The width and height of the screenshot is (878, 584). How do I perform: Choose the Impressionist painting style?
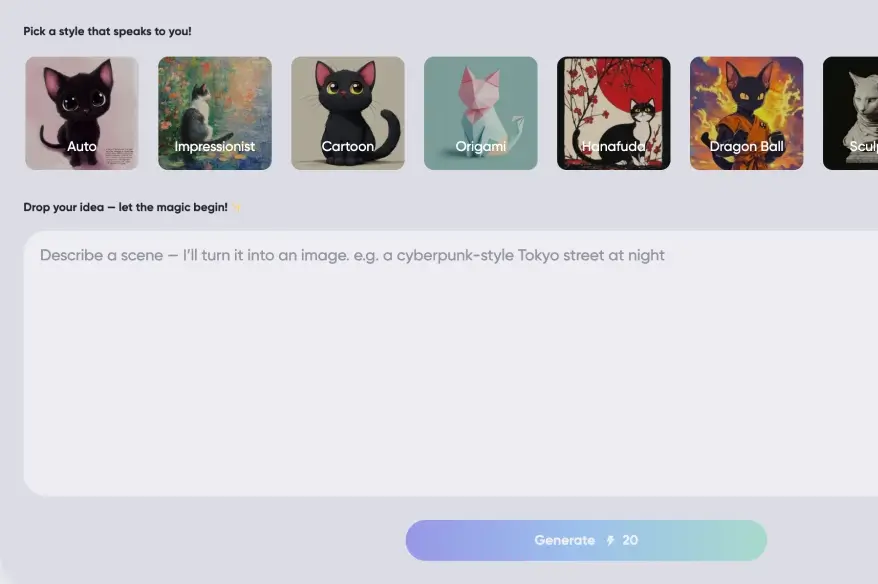(x=215, y=113)
